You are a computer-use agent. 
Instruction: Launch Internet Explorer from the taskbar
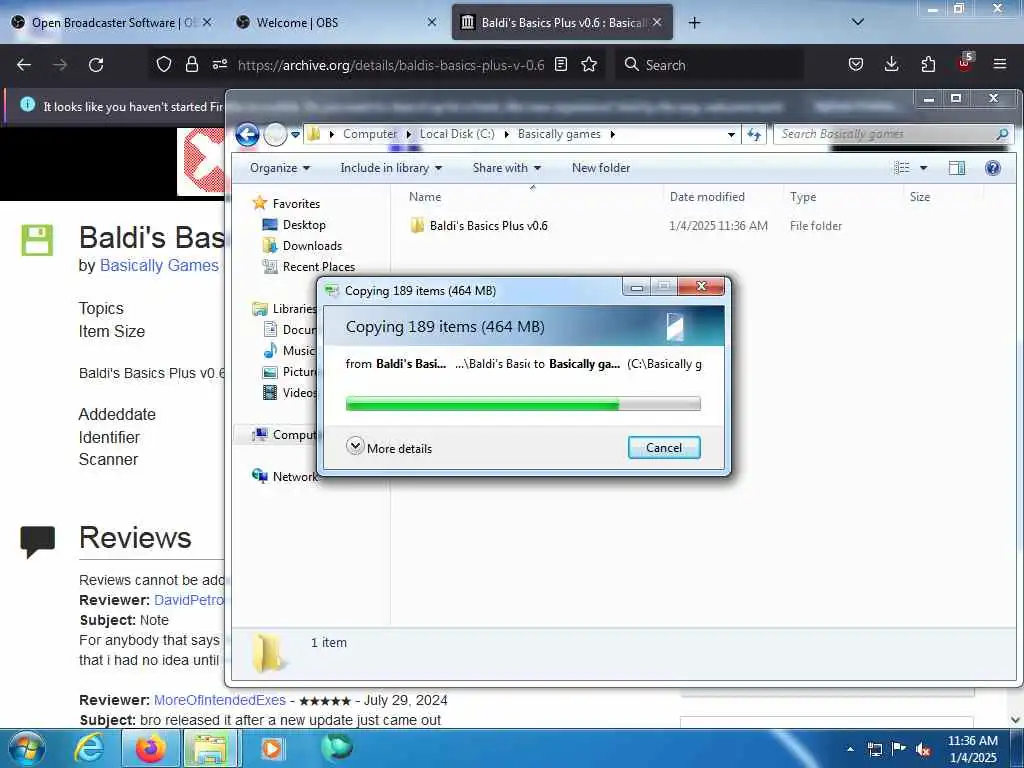click(89, 748)
